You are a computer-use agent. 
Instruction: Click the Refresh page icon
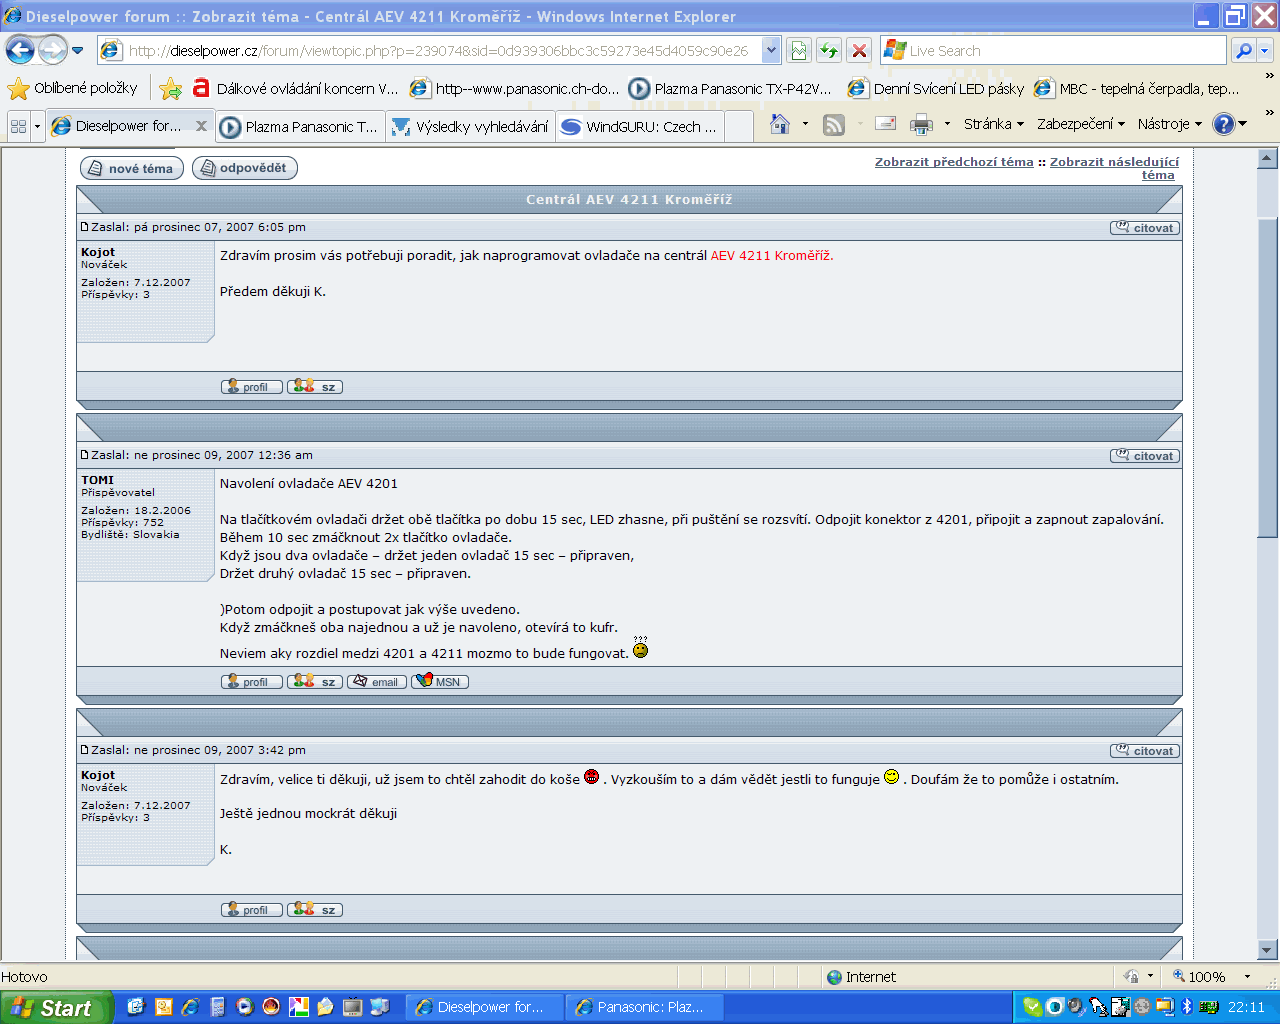[828, 50]
